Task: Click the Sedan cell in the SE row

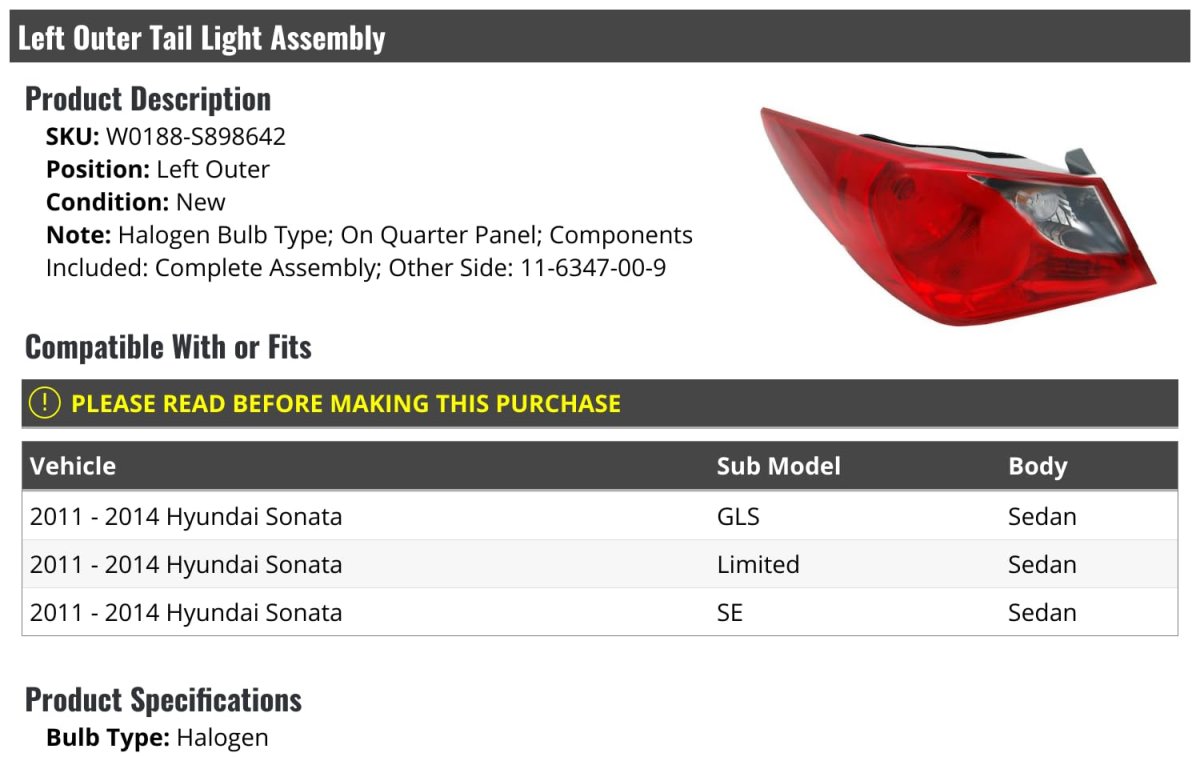Action: click(1042, 613)
